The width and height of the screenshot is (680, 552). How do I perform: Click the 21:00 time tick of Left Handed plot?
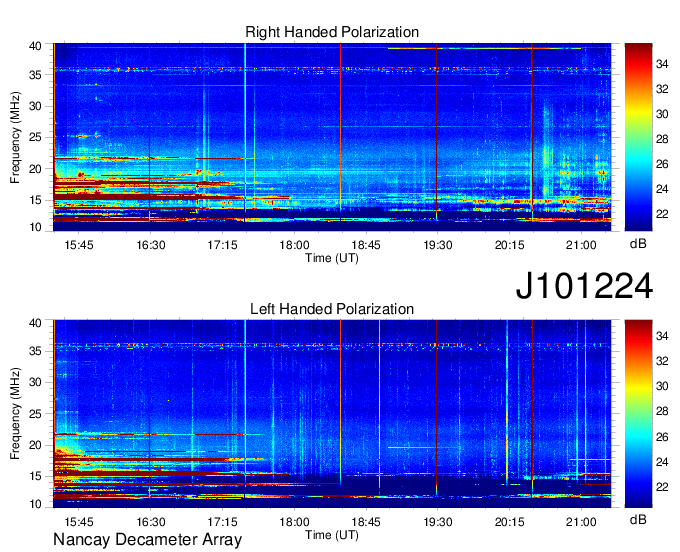tap(581, 522)
